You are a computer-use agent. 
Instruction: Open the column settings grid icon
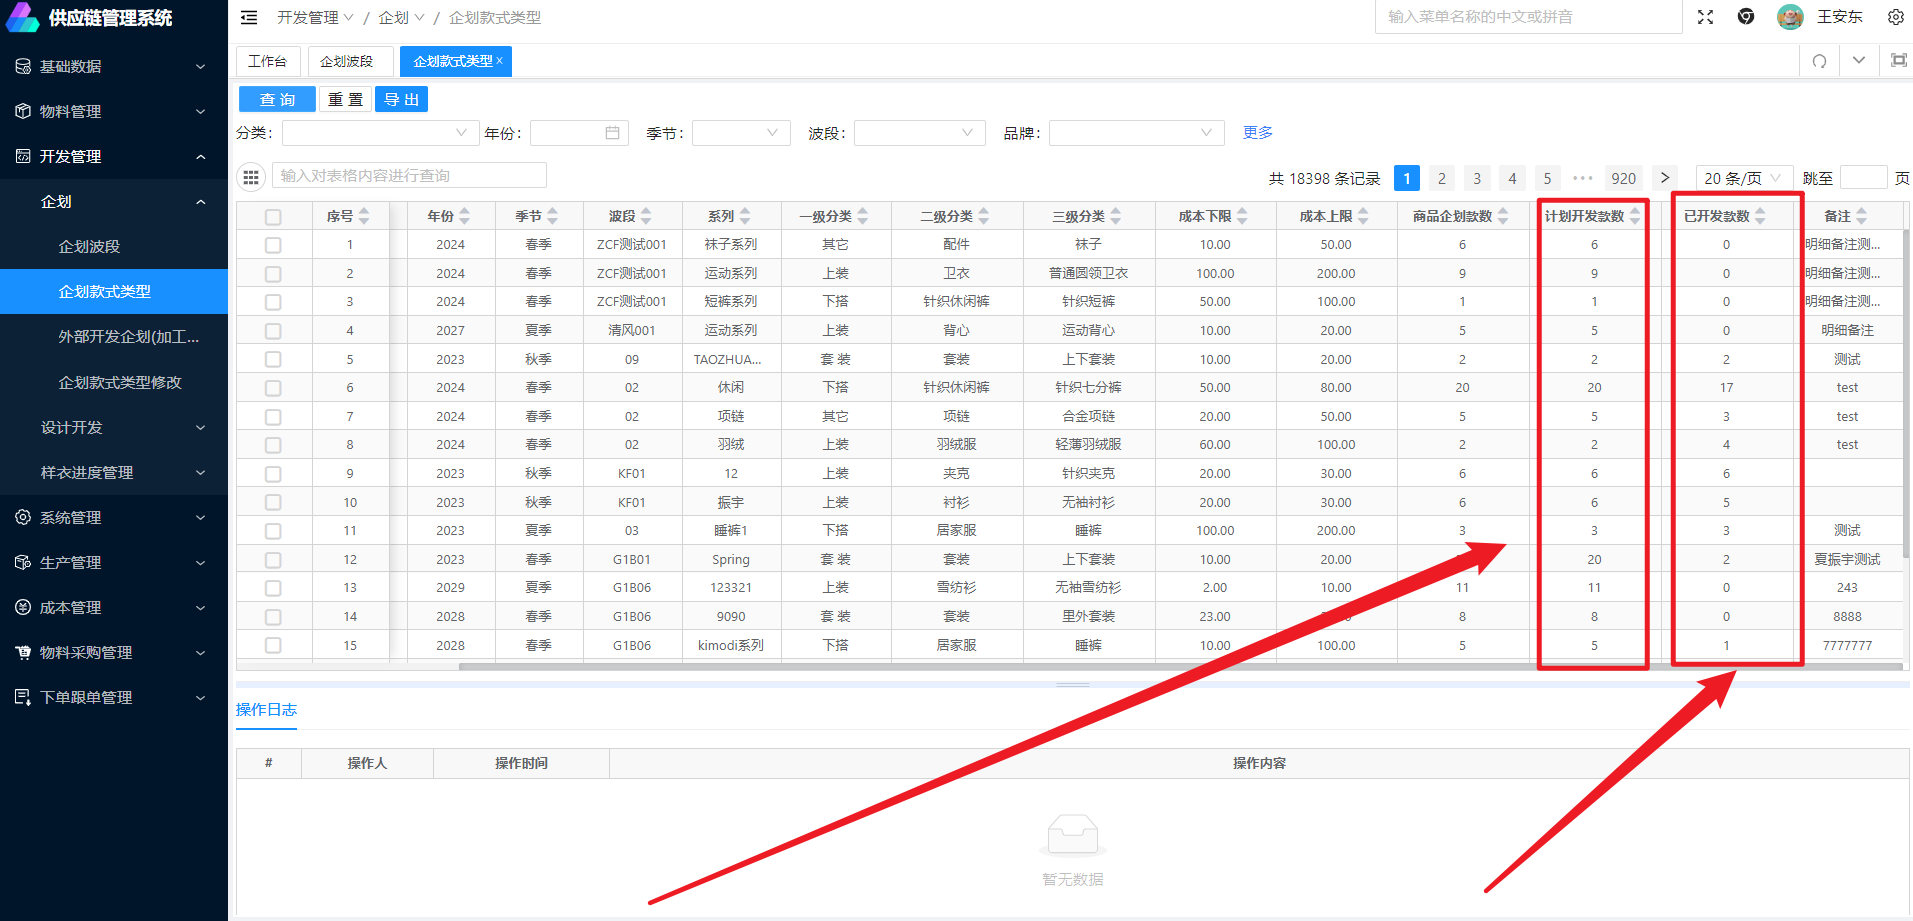[x=251, y=176]
